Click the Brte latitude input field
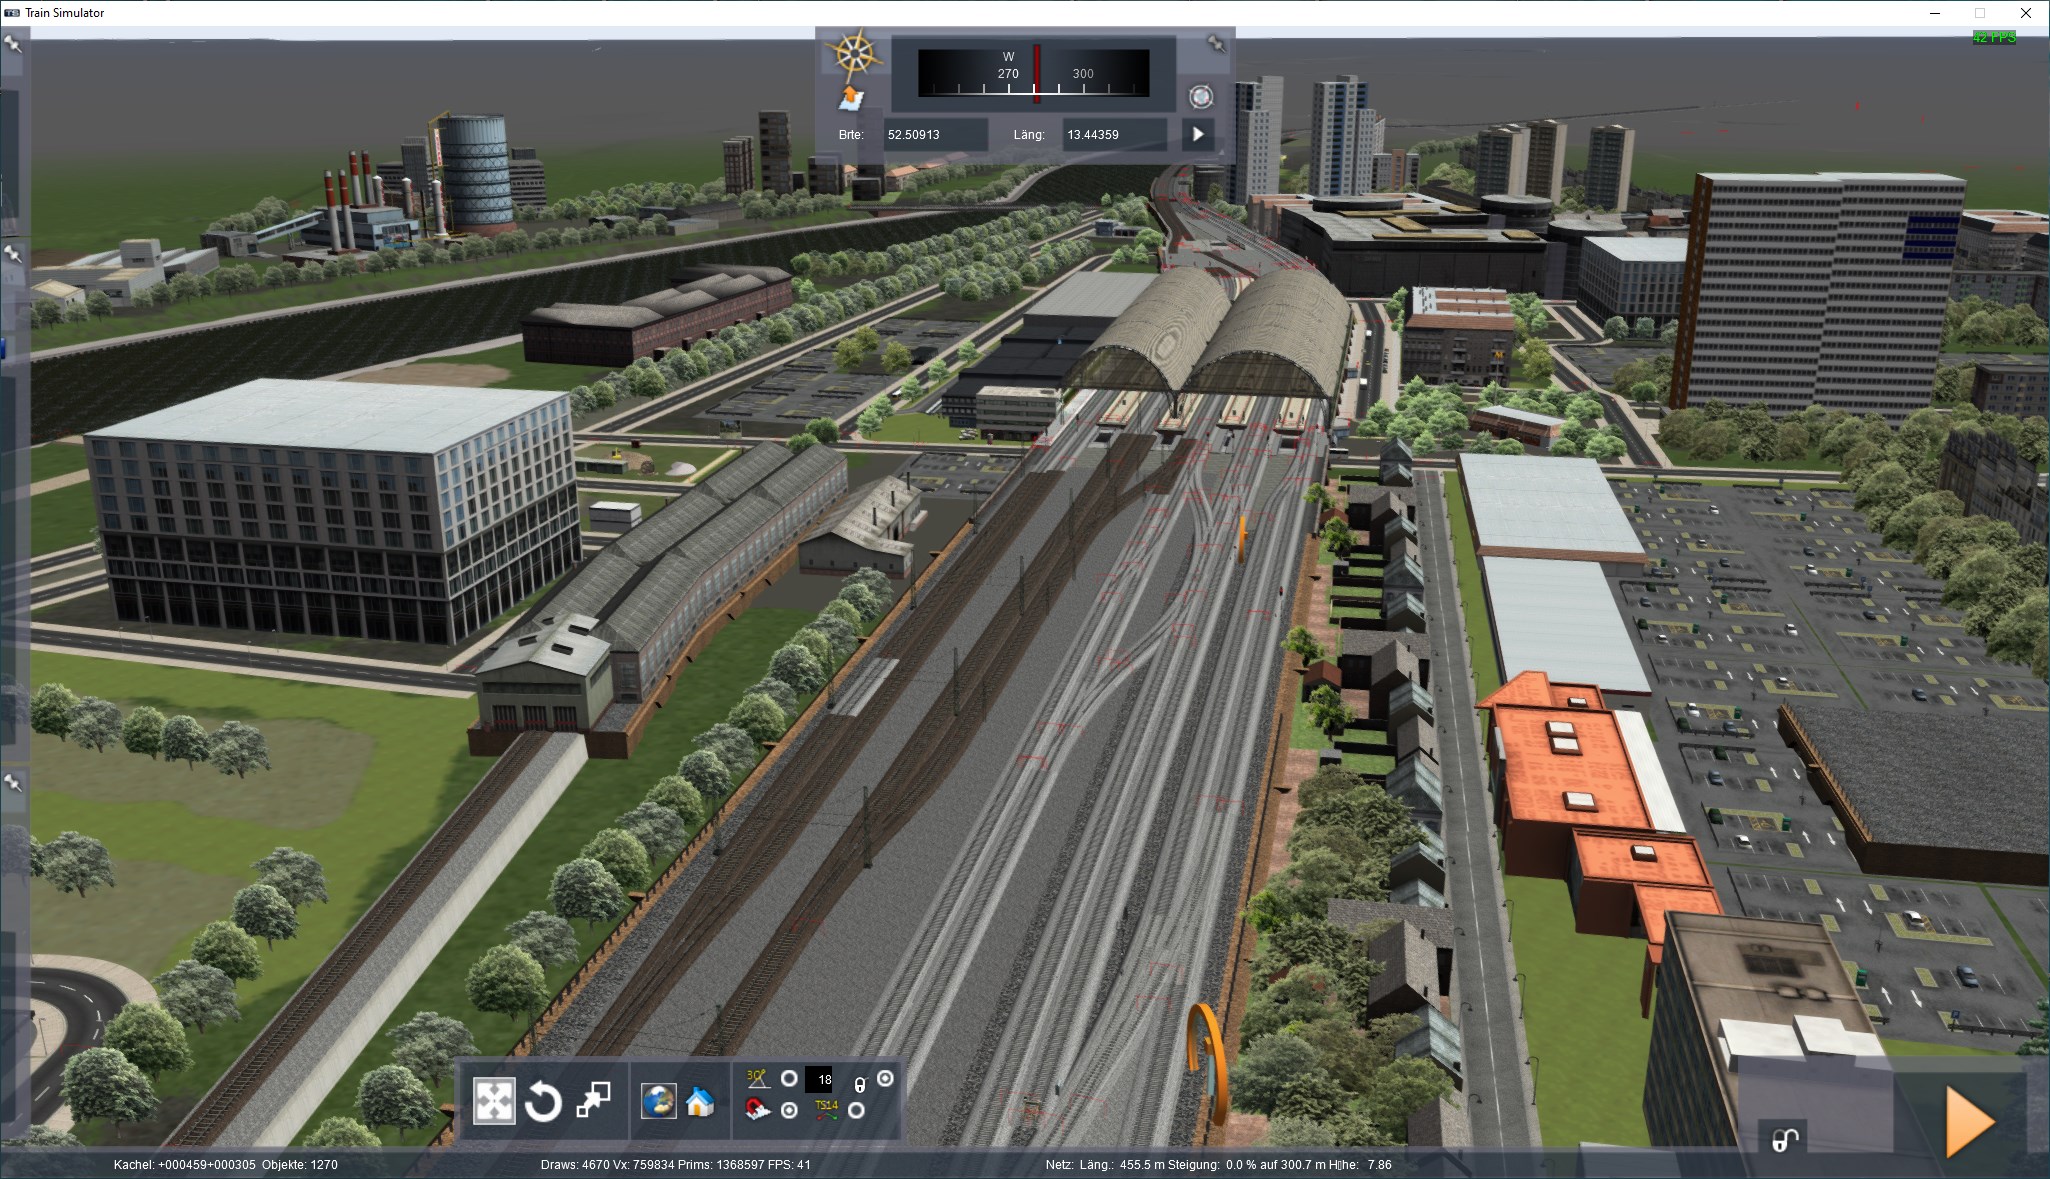Viewport: 2050px width, 1179px height. click(934, 134)
